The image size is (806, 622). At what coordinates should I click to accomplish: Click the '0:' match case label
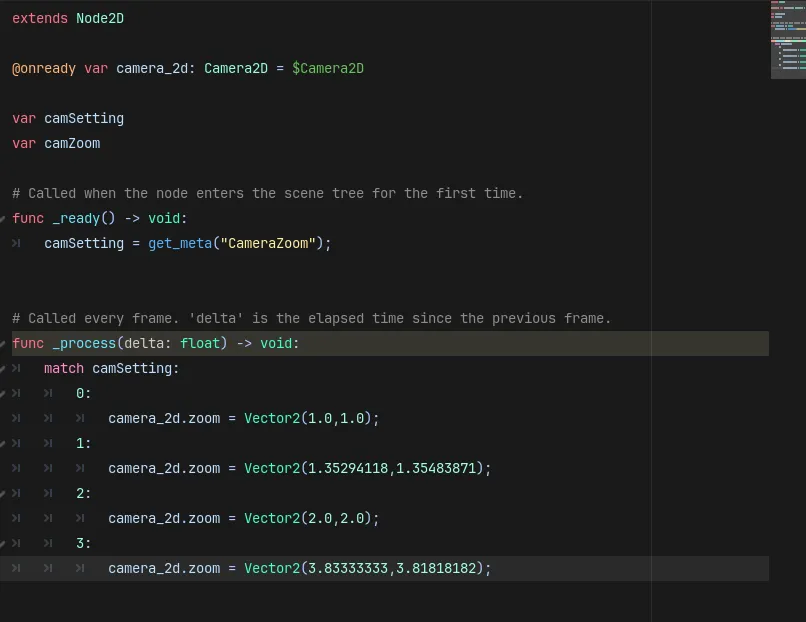tap(83, 394)
